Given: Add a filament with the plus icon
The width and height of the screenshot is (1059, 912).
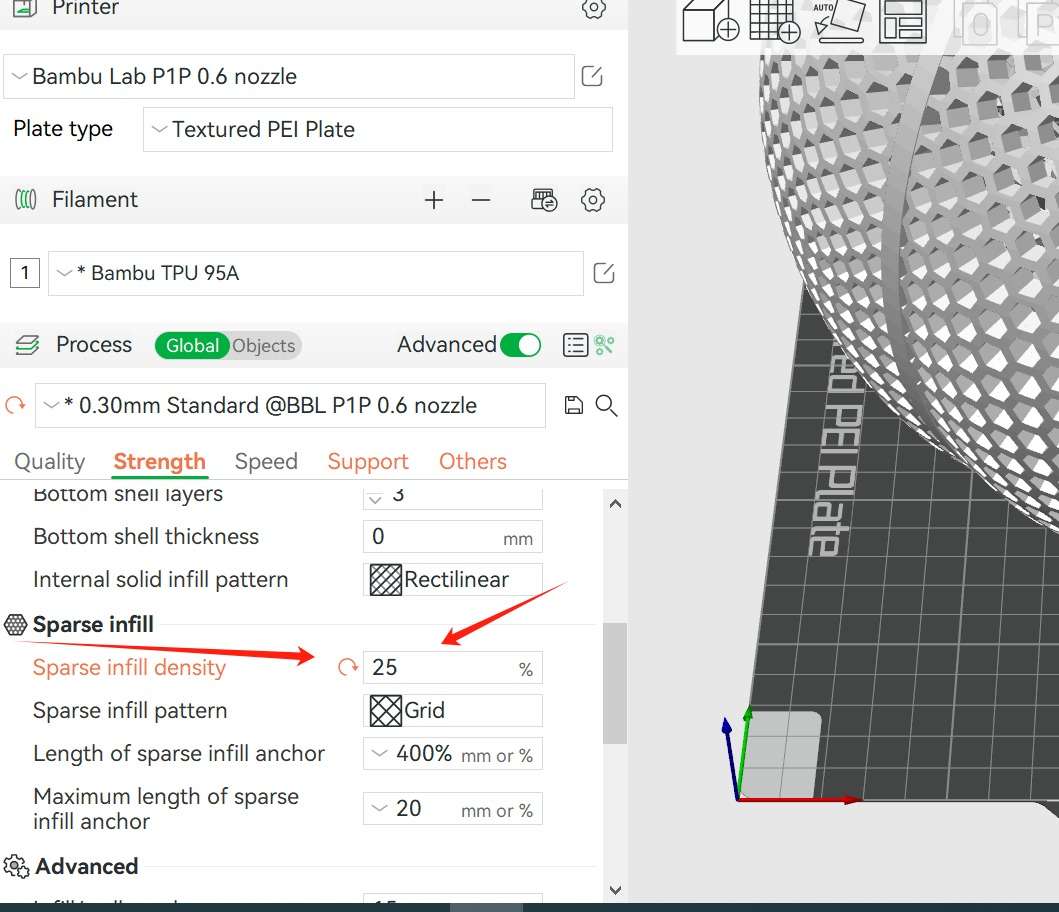Looking at the screenshot, I should pos(433,200).
